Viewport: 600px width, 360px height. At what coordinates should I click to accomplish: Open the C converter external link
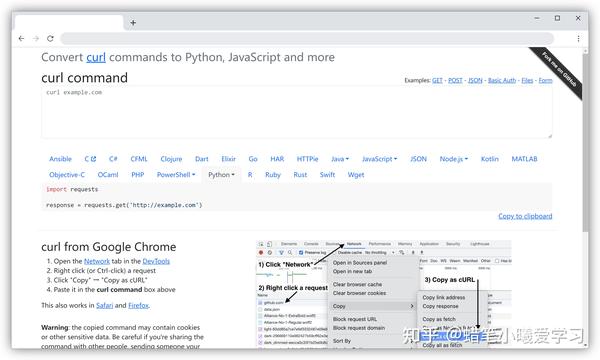pos(90,159)
